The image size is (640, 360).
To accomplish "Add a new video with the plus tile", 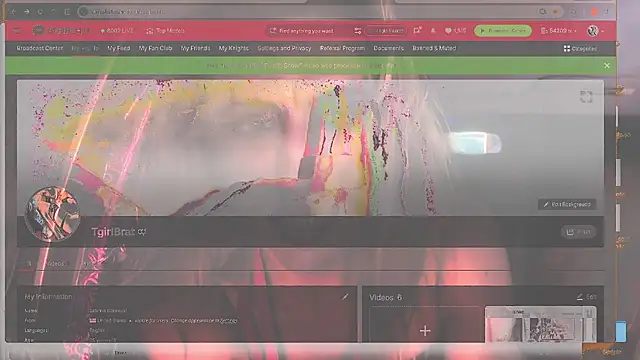I will [425, 325].
